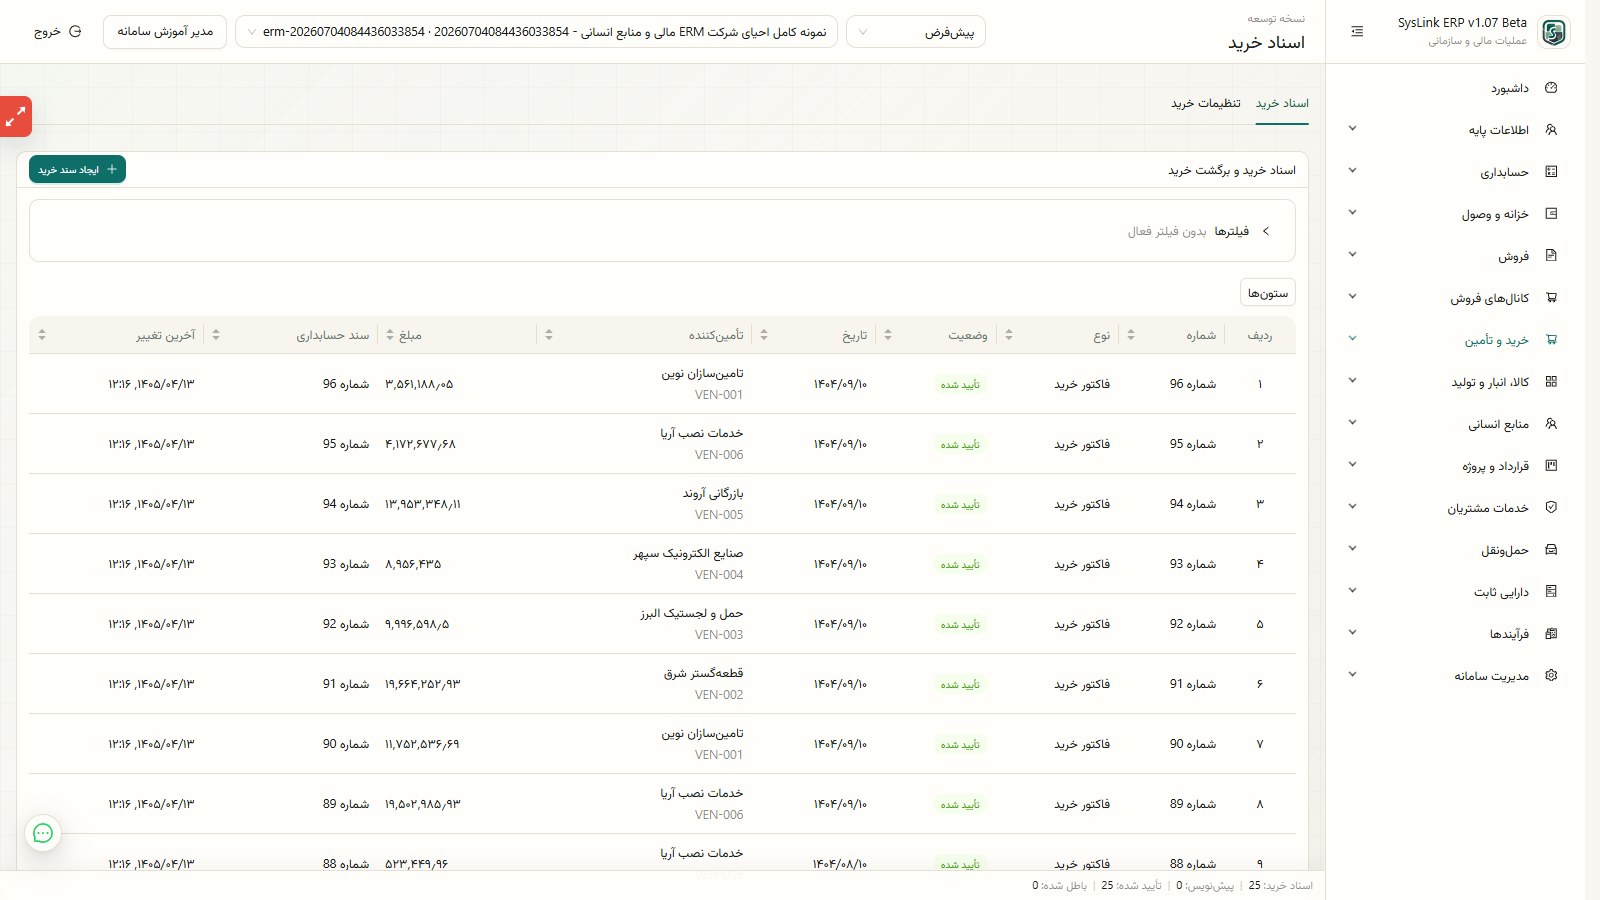Click the فاکتور خرید type in row شماره 89
This screenshot has height=900, width=1600.
(x=1082, y=804)
